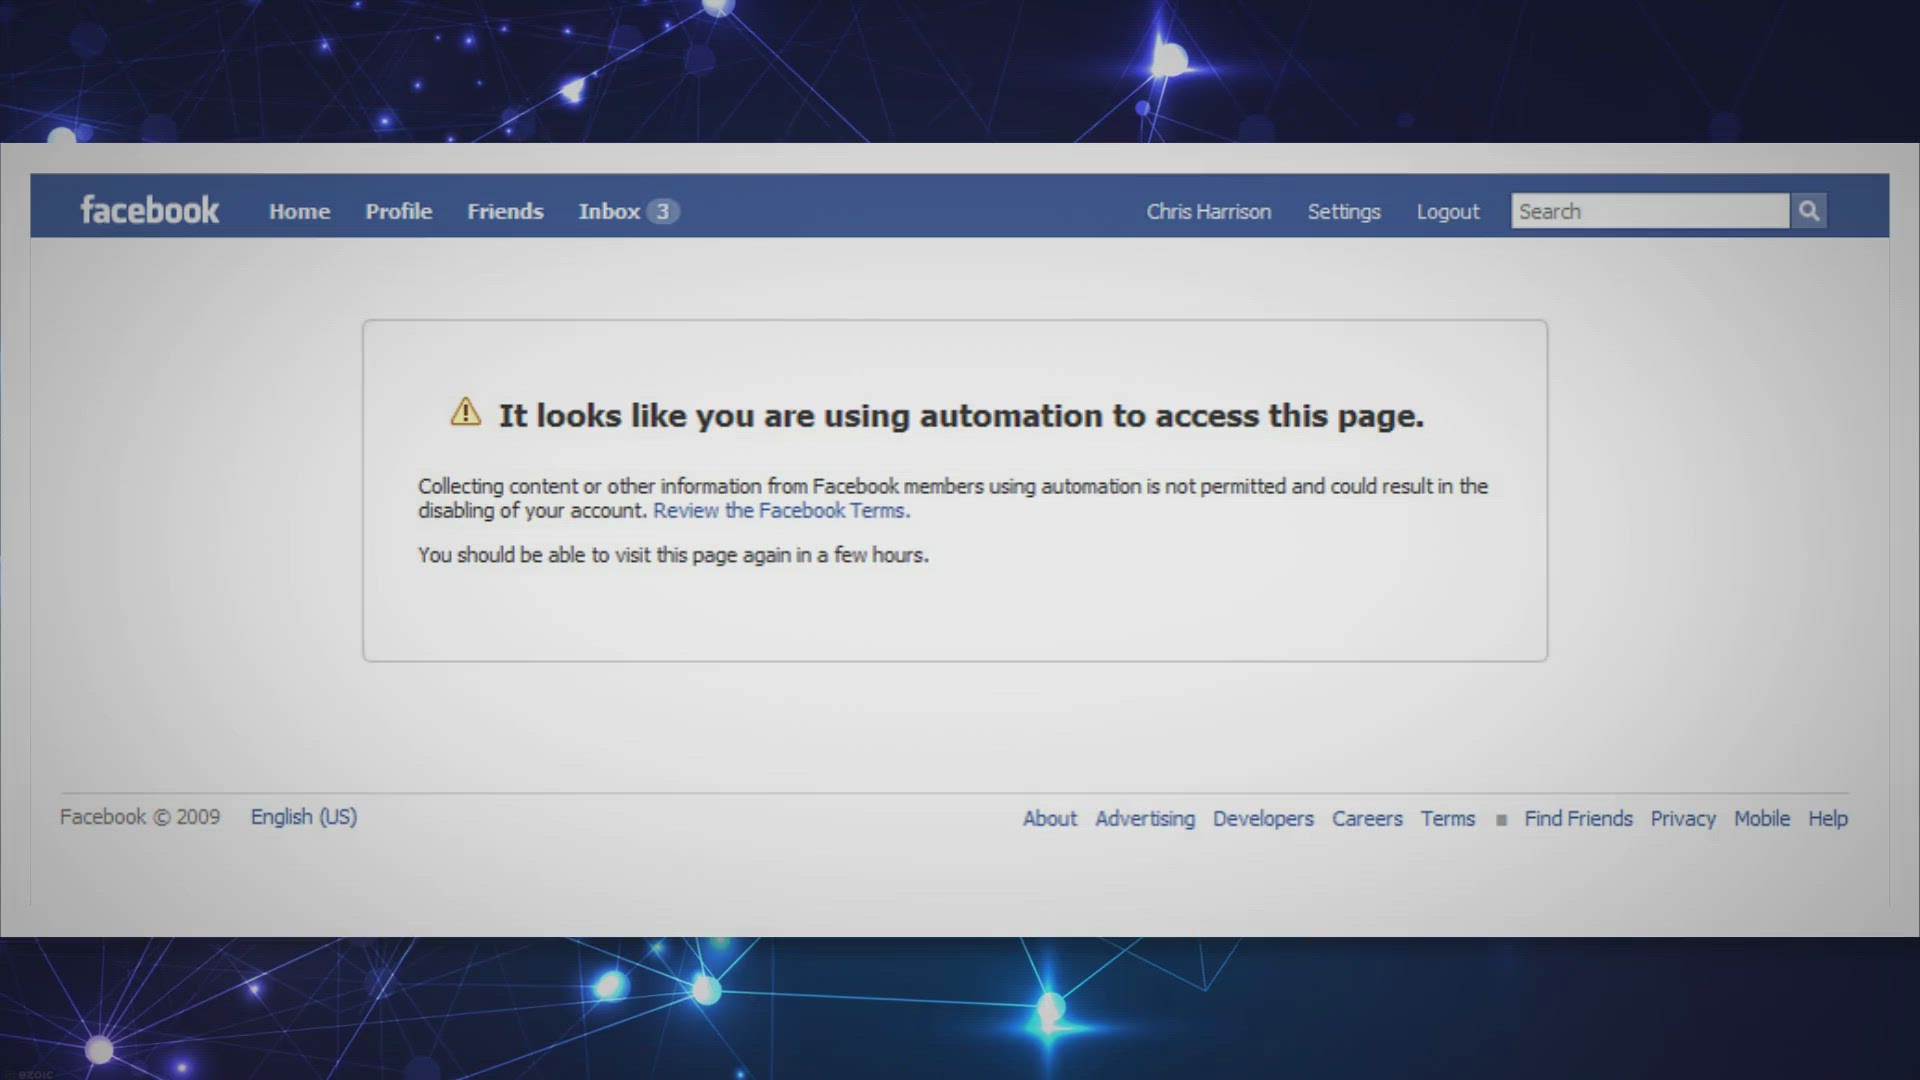
Task: Click the automation warning headline
Action: (961, 415)
